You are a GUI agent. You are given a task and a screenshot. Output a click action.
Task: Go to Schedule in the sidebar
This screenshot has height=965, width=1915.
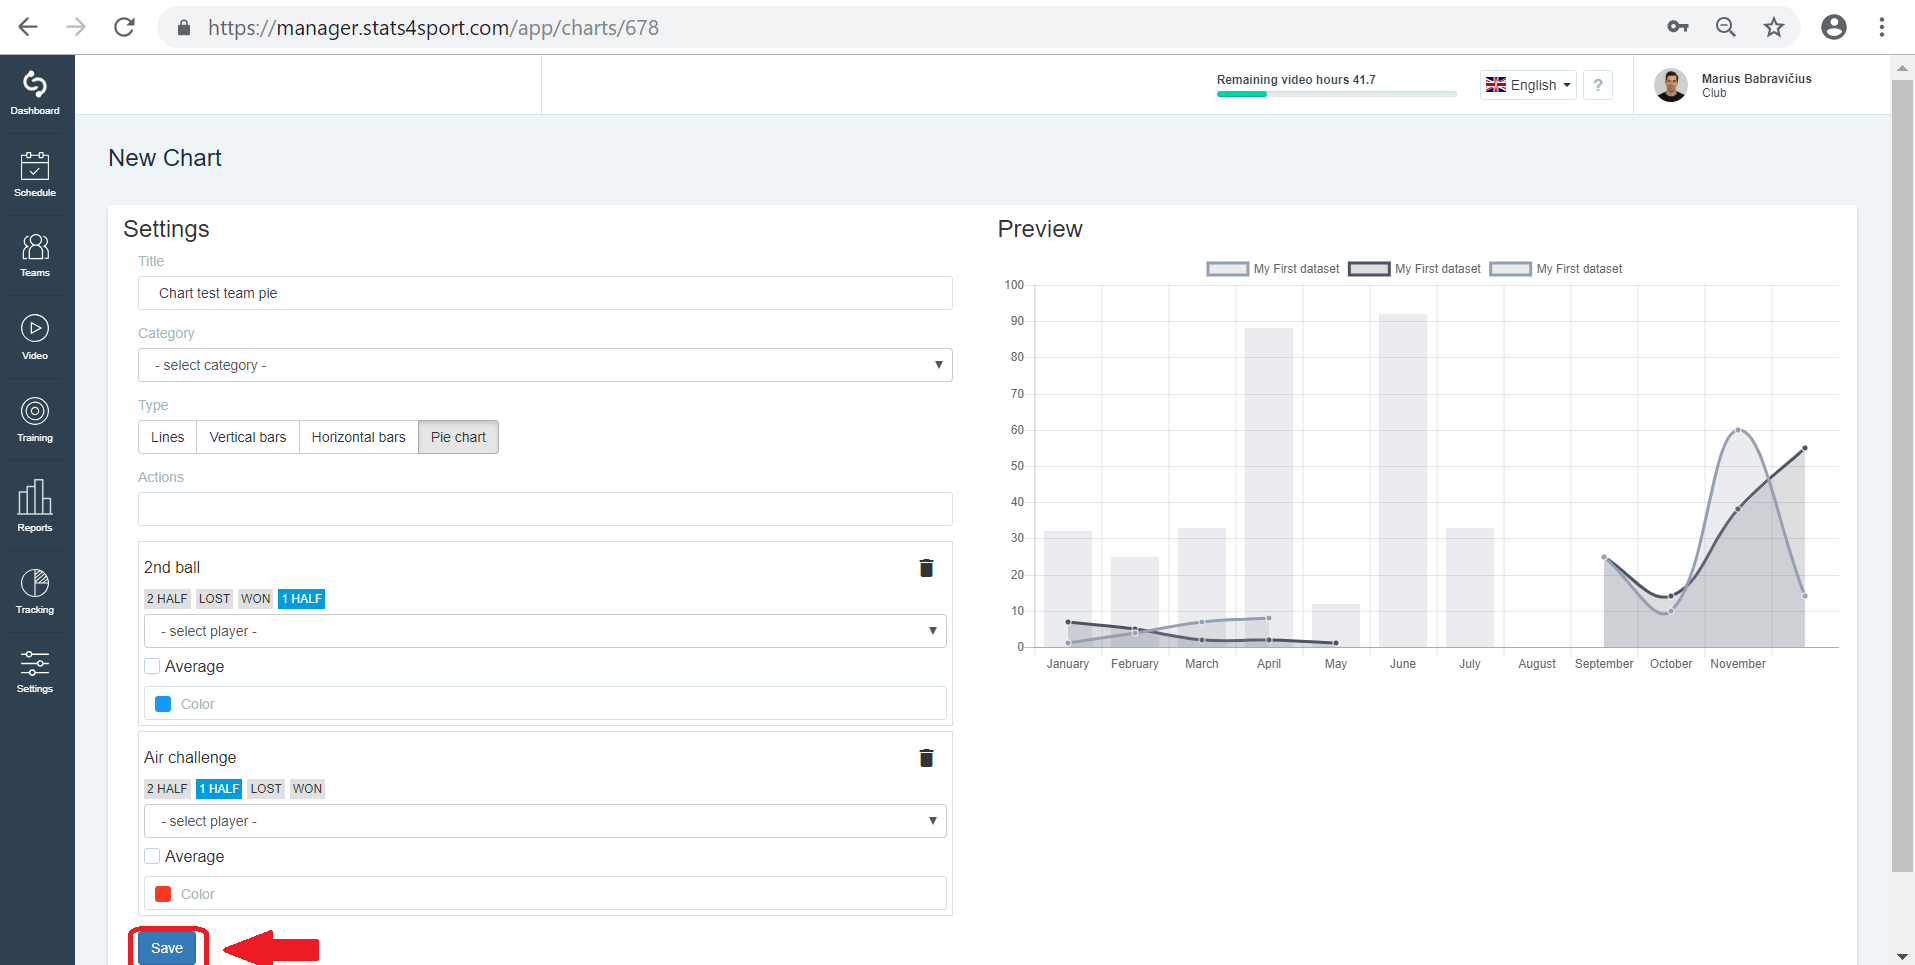[35, 174]
